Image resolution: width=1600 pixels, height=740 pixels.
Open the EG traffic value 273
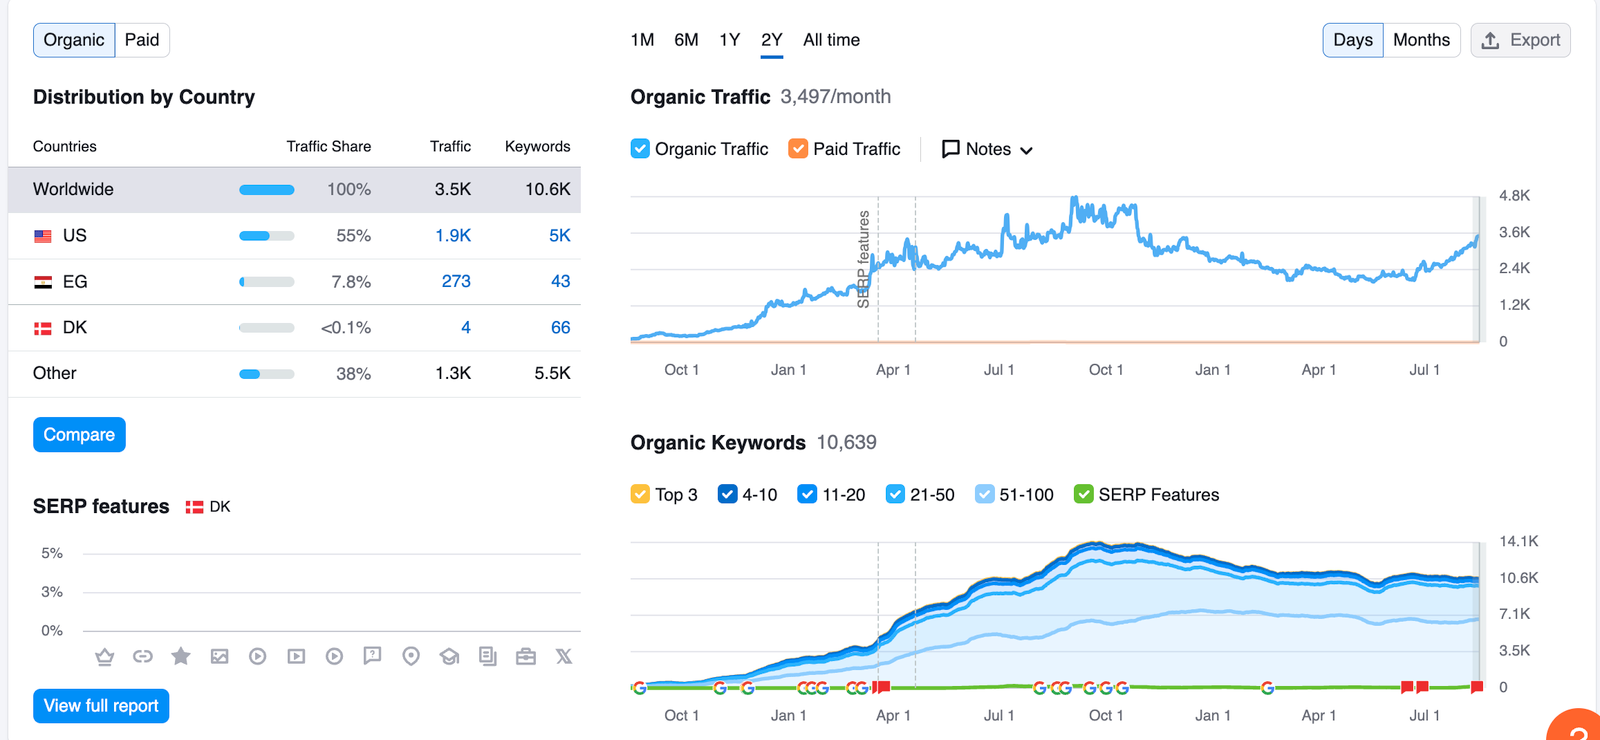point(456,282)
